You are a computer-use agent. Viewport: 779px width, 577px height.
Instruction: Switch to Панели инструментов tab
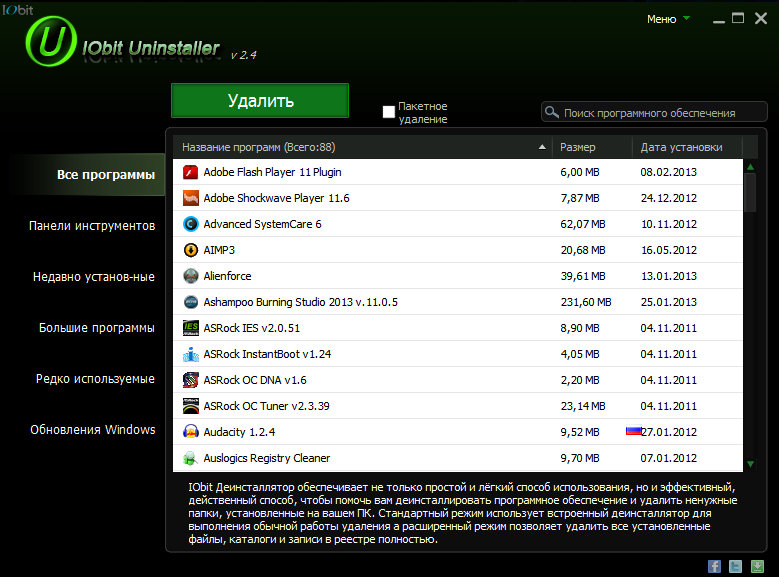tap(92, 226)
